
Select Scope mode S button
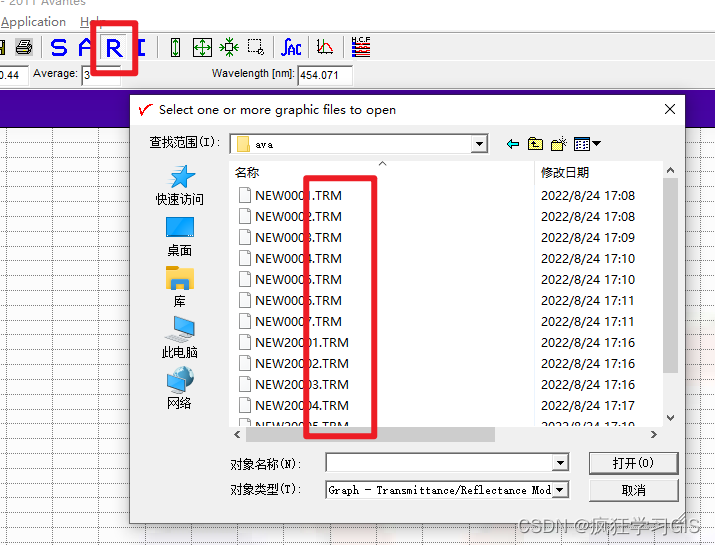pos(59,47)
